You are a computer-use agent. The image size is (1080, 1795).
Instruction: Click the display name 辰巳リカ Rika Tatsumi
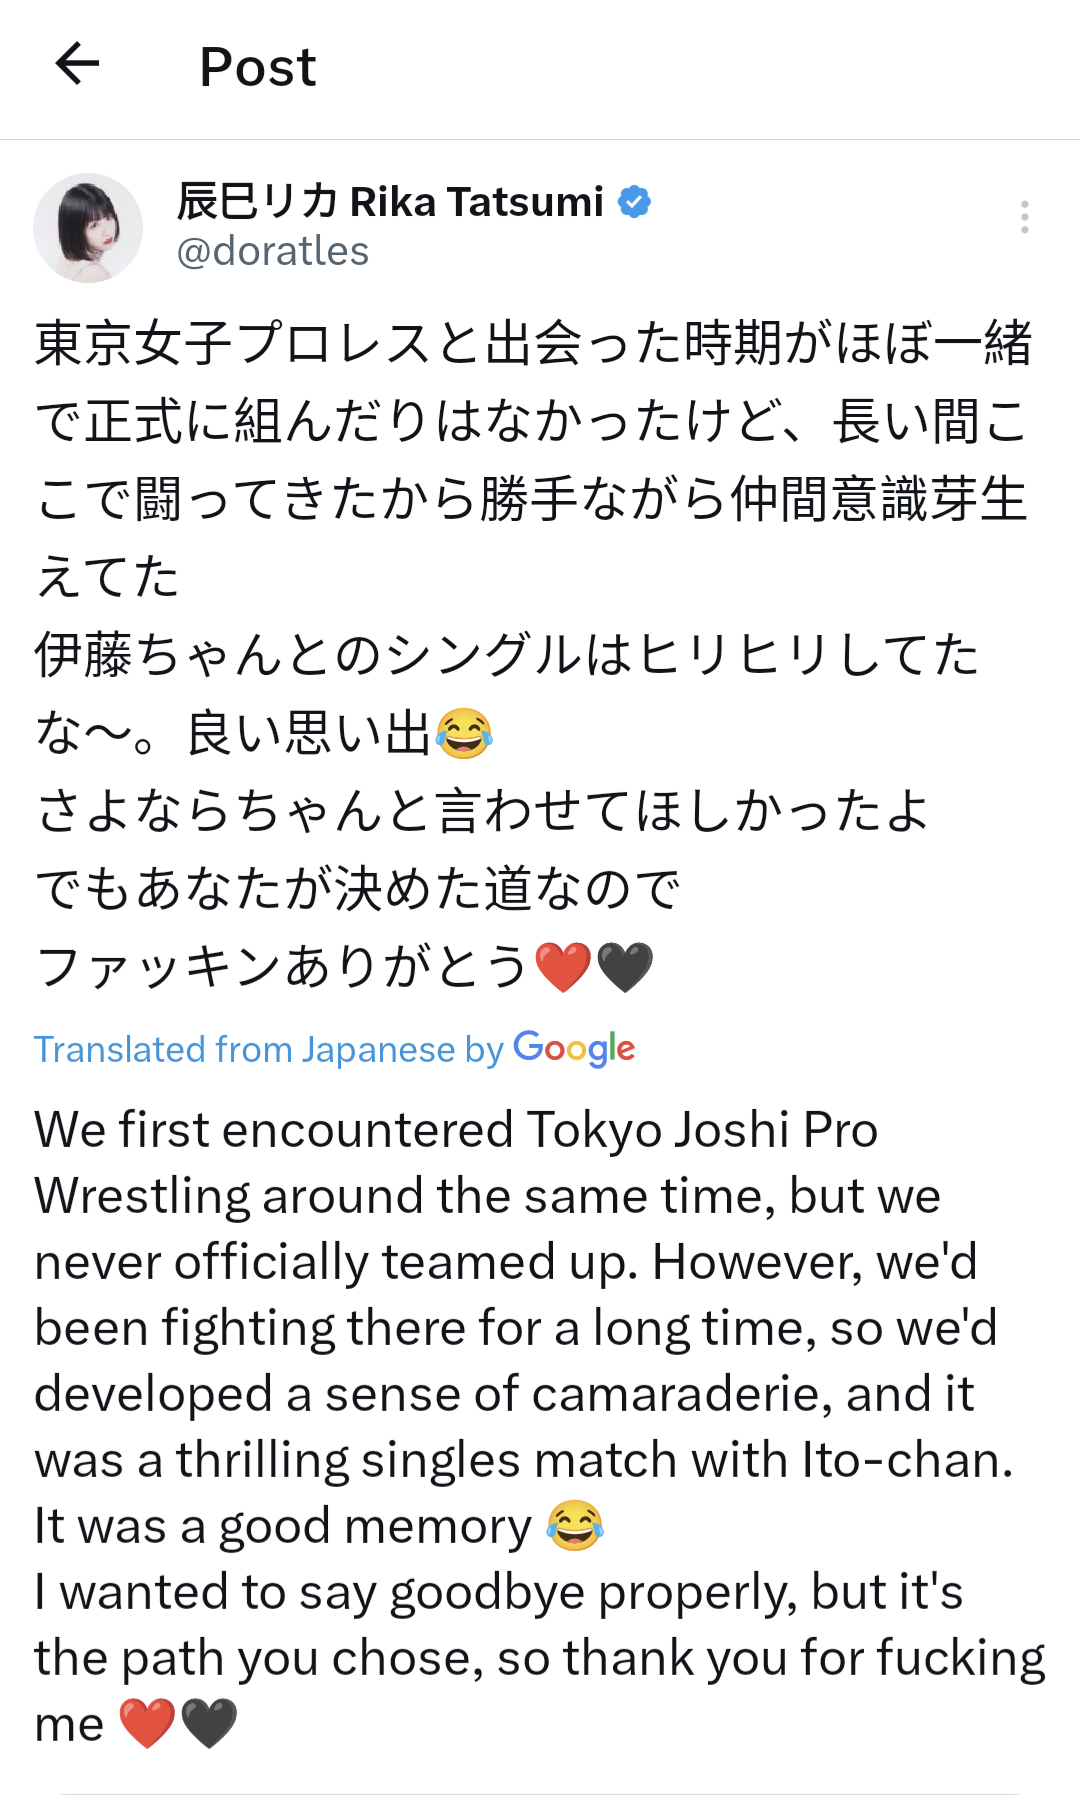pos(390,202)
